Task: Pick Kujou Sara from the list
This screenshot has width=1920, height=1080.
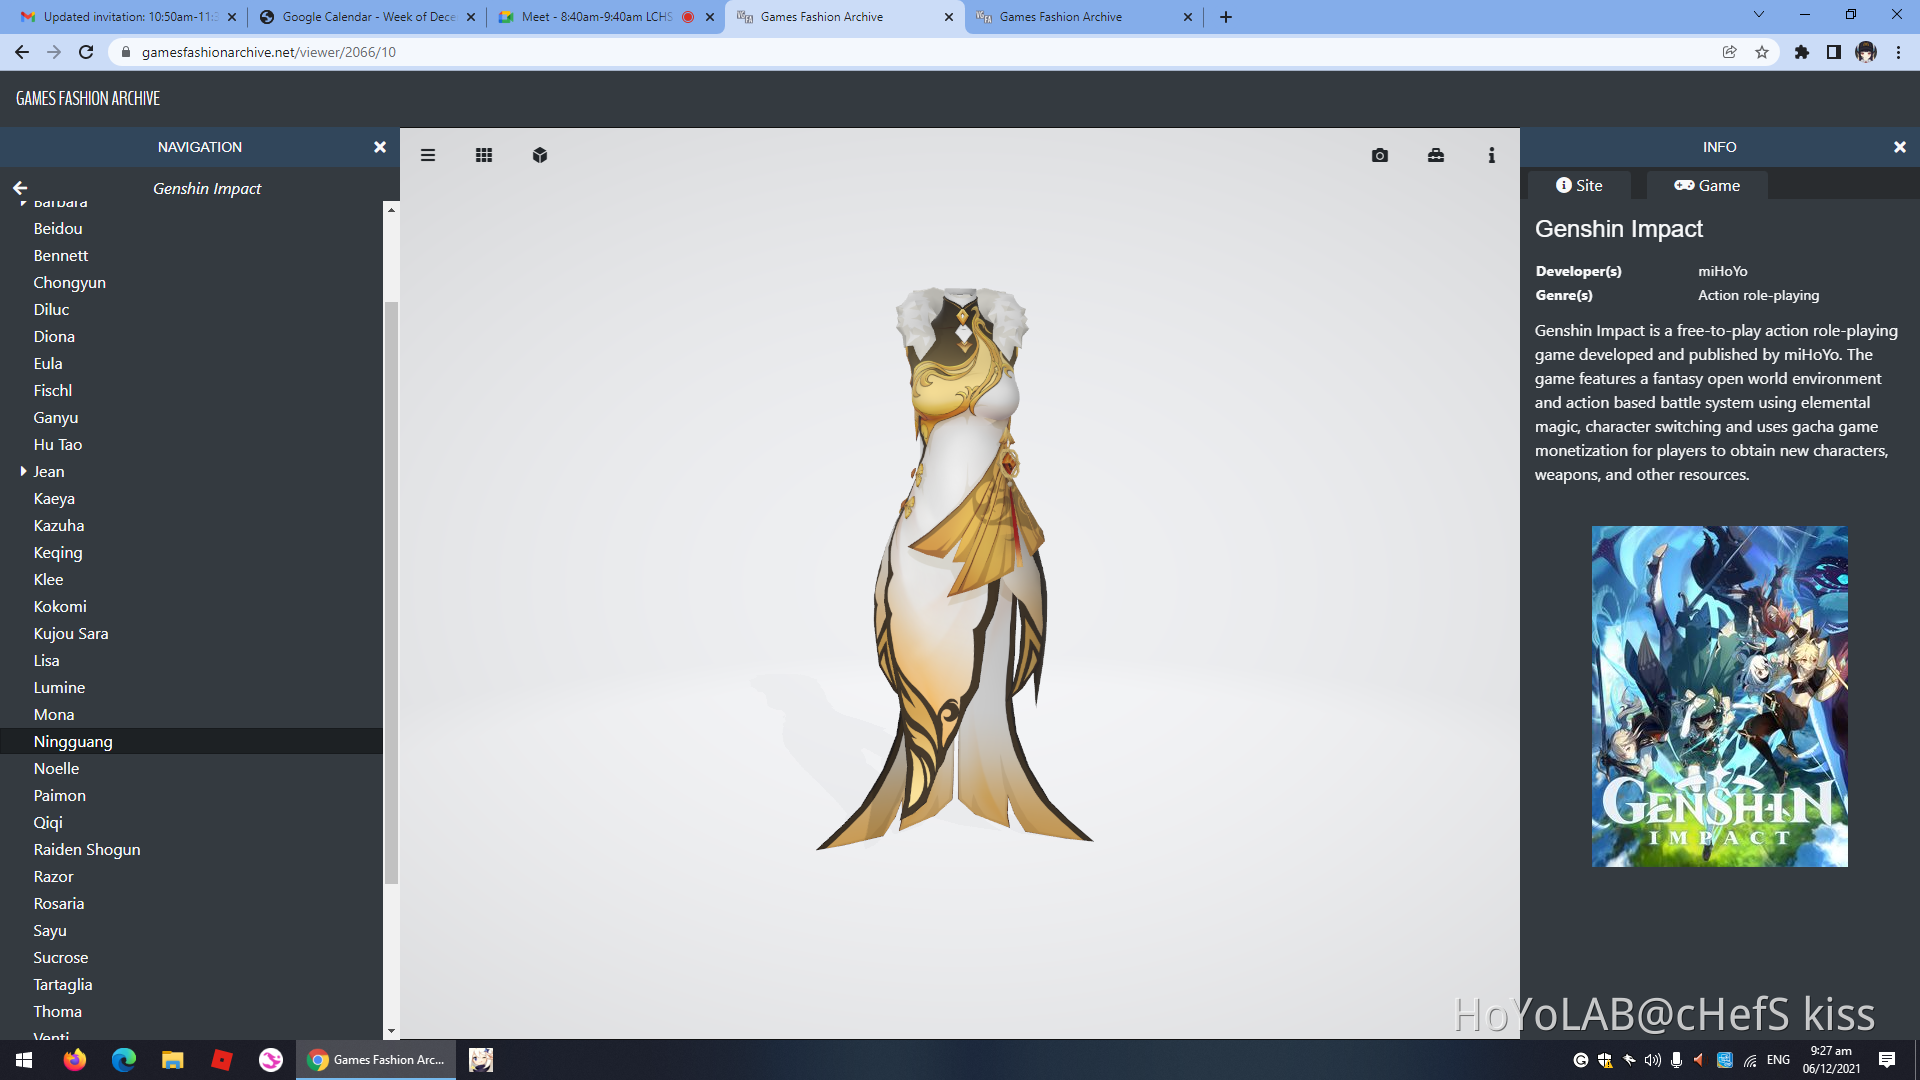Action: click(x=71, y=634)
